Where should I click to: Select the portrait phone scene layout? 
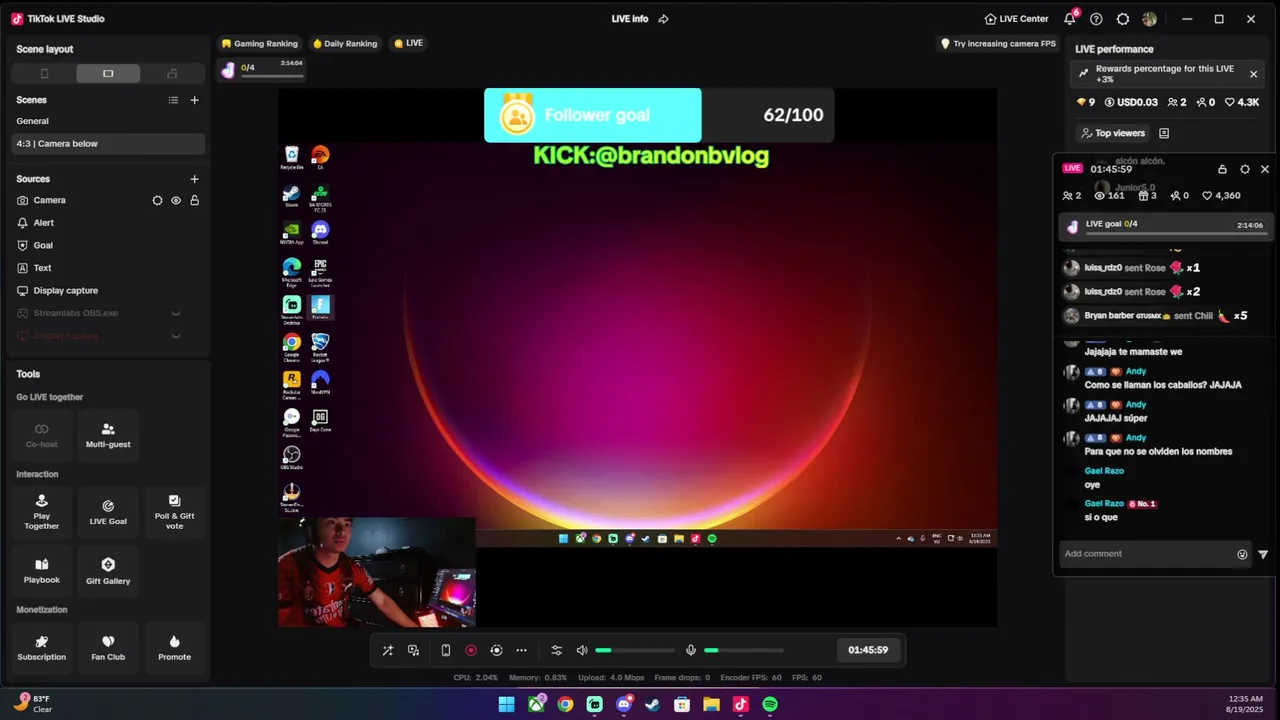44,74
